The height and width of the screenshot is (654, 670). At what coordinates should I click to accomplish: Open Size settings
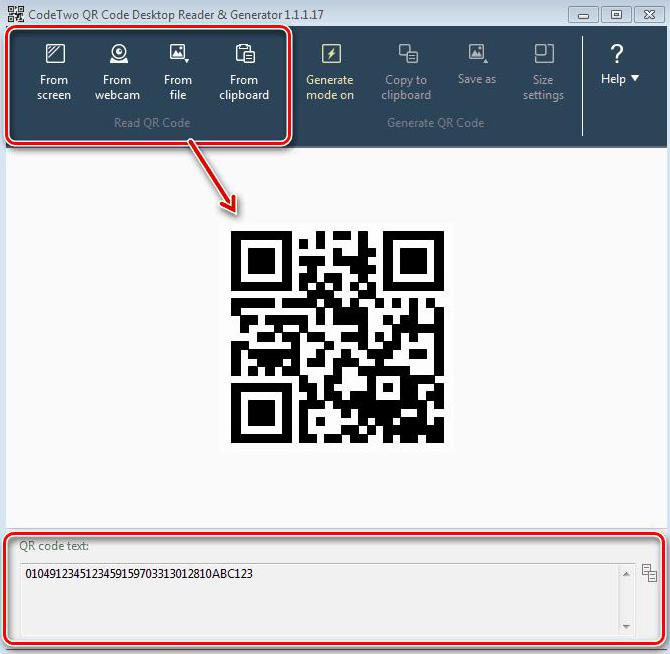(543, 72)
